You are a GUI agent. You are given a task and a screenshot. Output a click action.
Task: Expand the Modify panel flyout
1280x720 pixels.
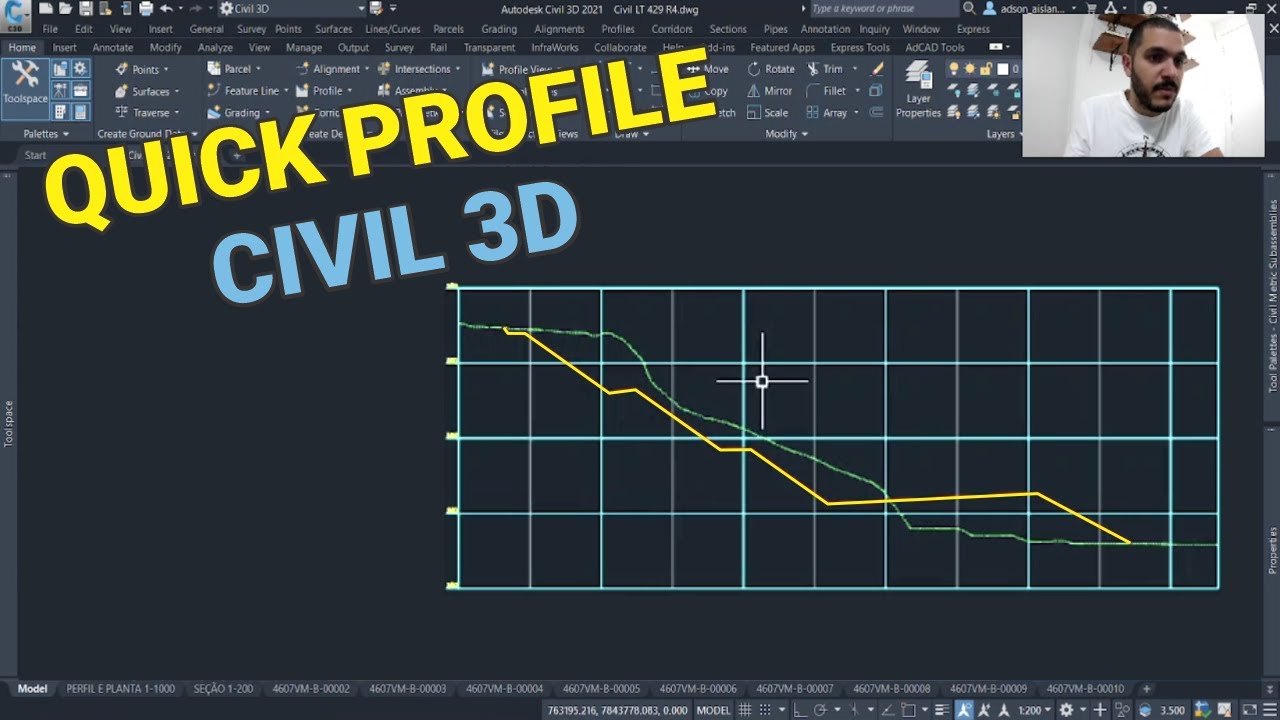787,134
